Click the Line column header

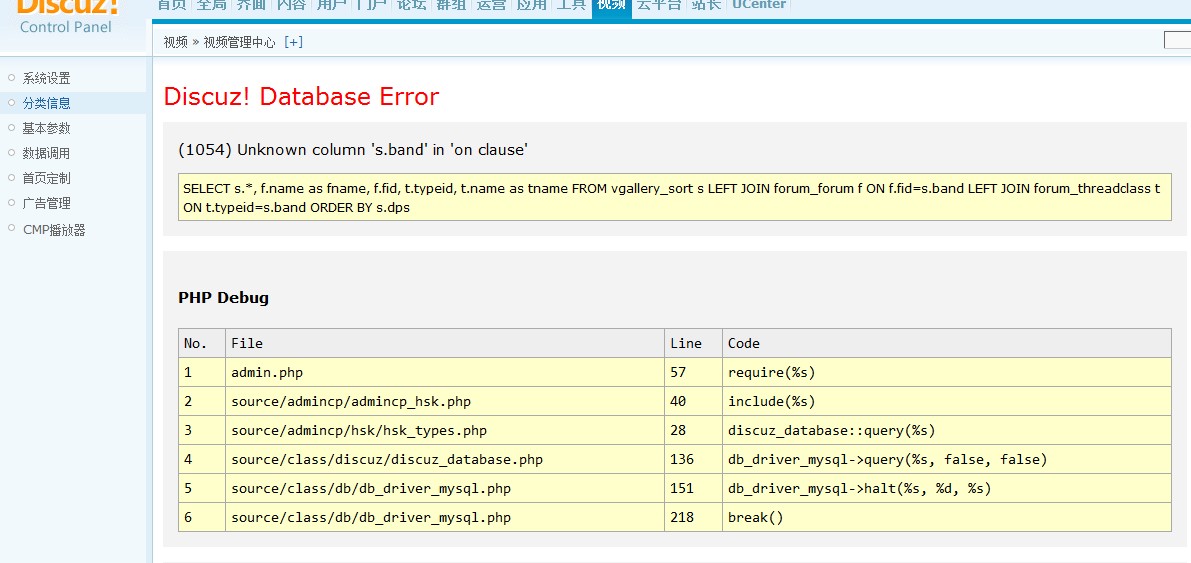tap(693, 343)
